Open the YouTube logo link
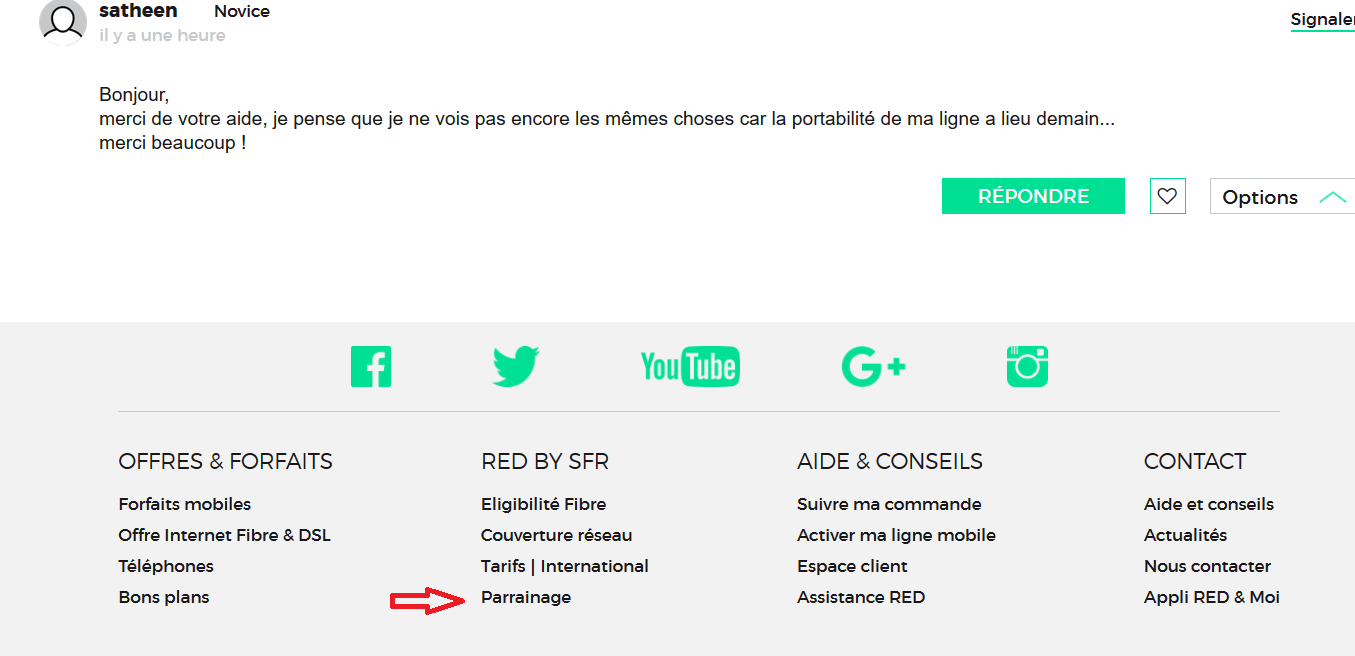The width and height of the screenshot is (1355, 656). click(x=690, y=367)
